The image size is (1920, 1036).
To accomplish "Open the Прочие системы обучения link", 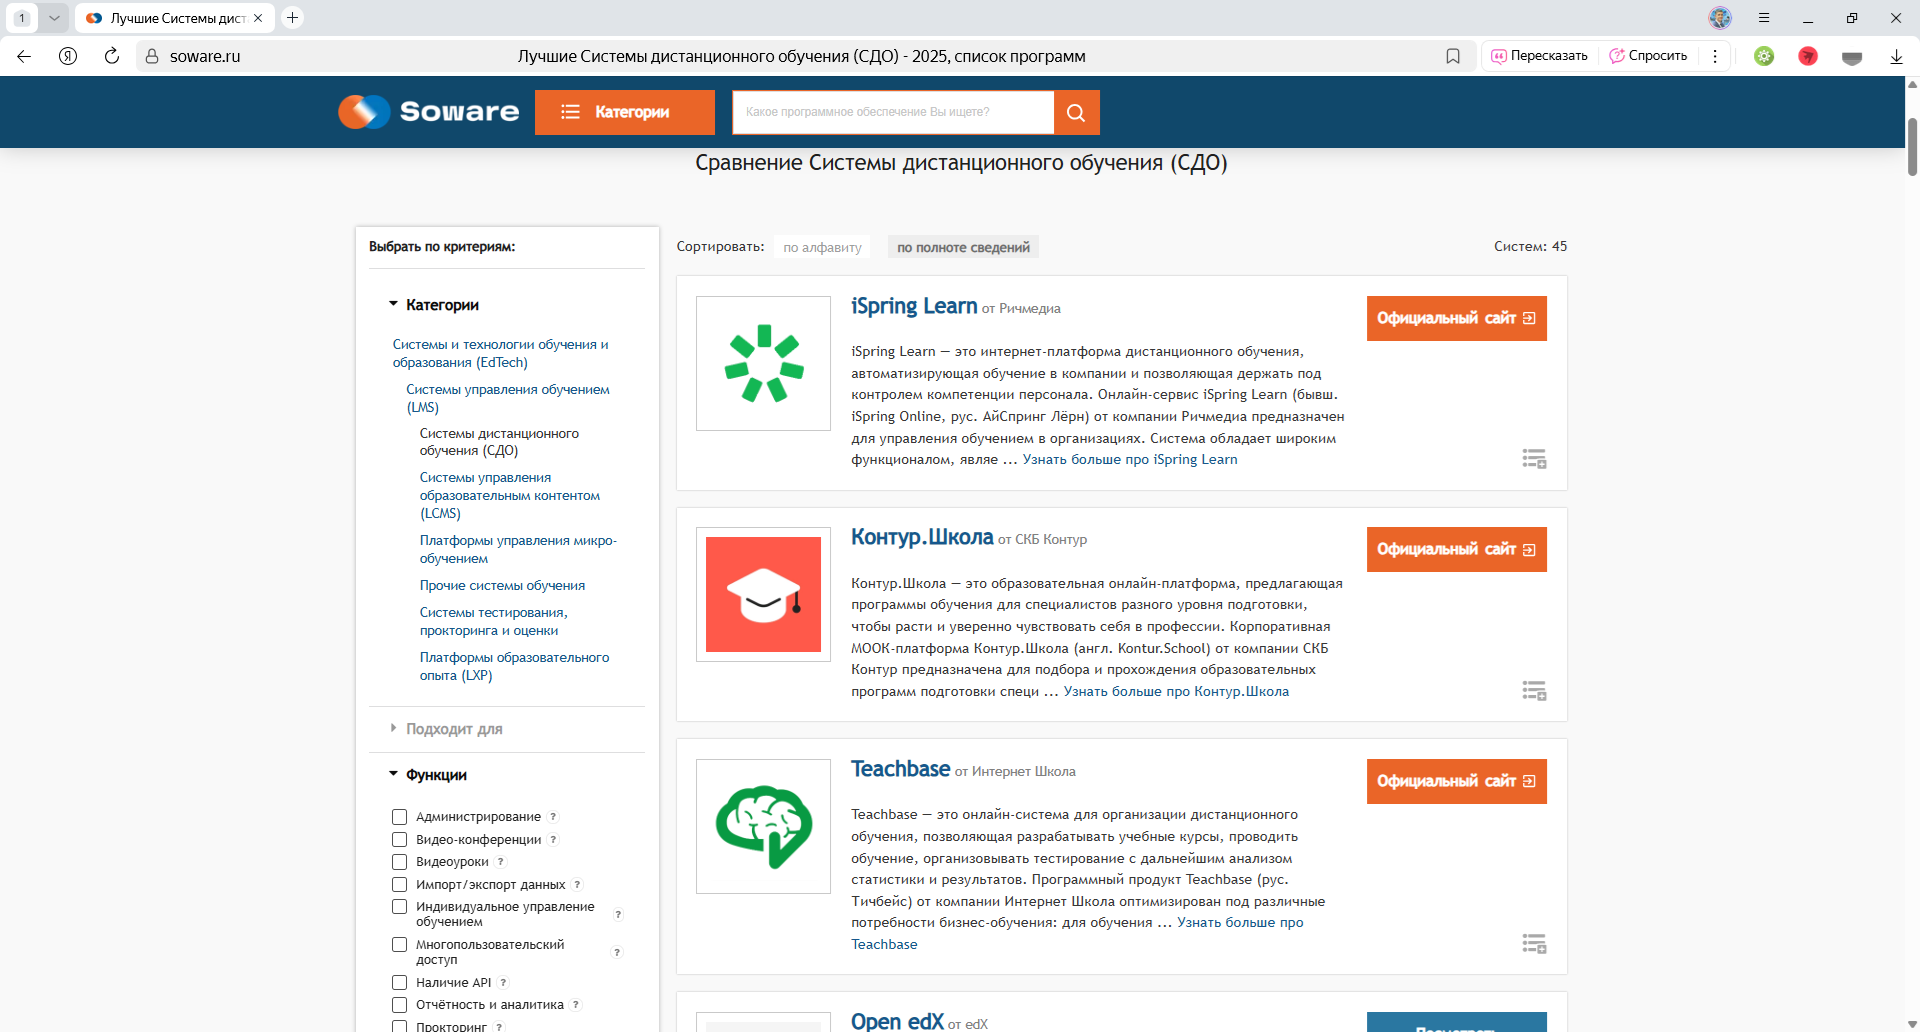I will coord(502,586).
